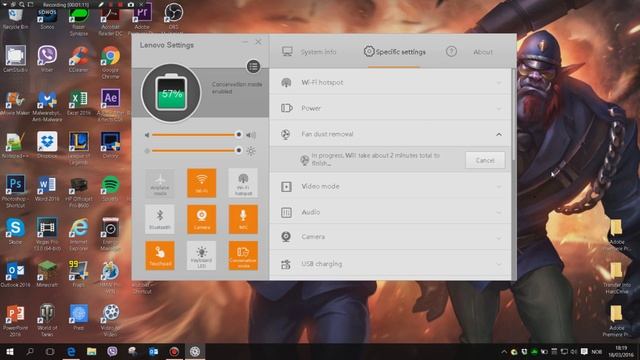Image resolution: width=640 pixels, height=360 pixels.
Task: Collapse the Fan dust removal section chevron
Action: [499, 134]
